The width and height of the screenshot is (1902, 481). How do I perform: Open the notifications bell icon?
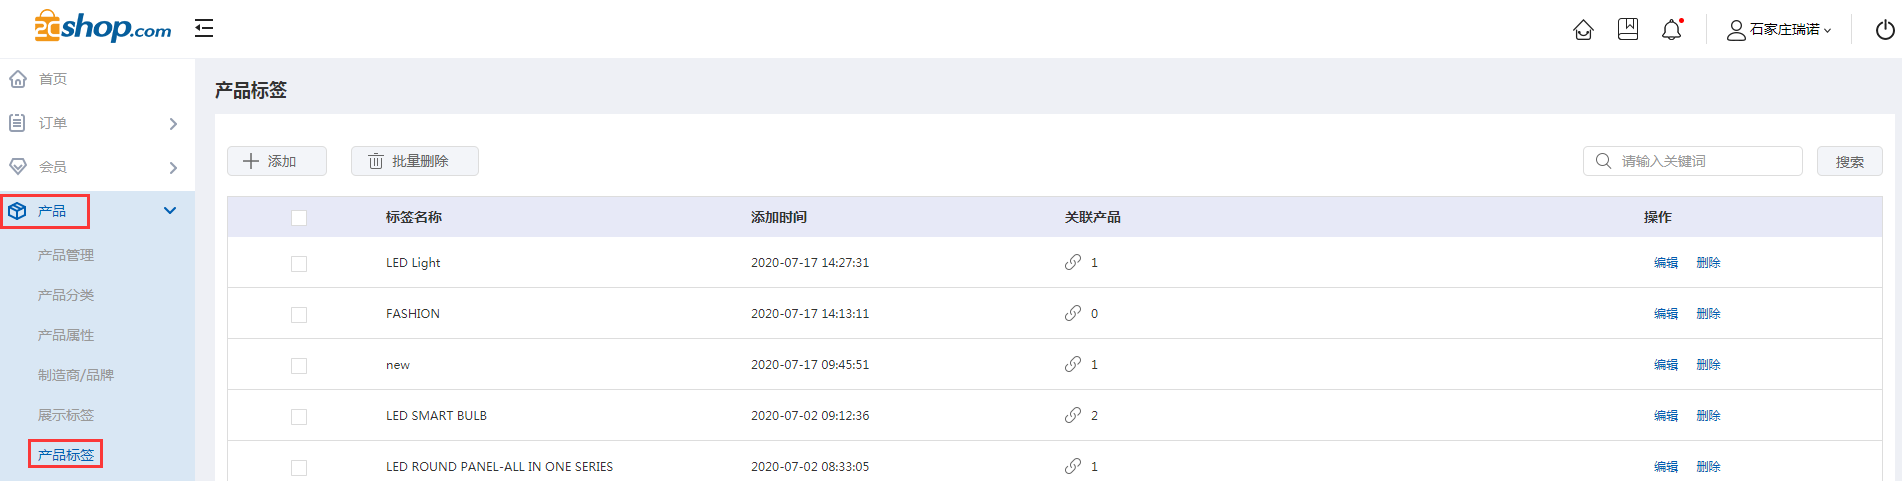point(1672,29)
